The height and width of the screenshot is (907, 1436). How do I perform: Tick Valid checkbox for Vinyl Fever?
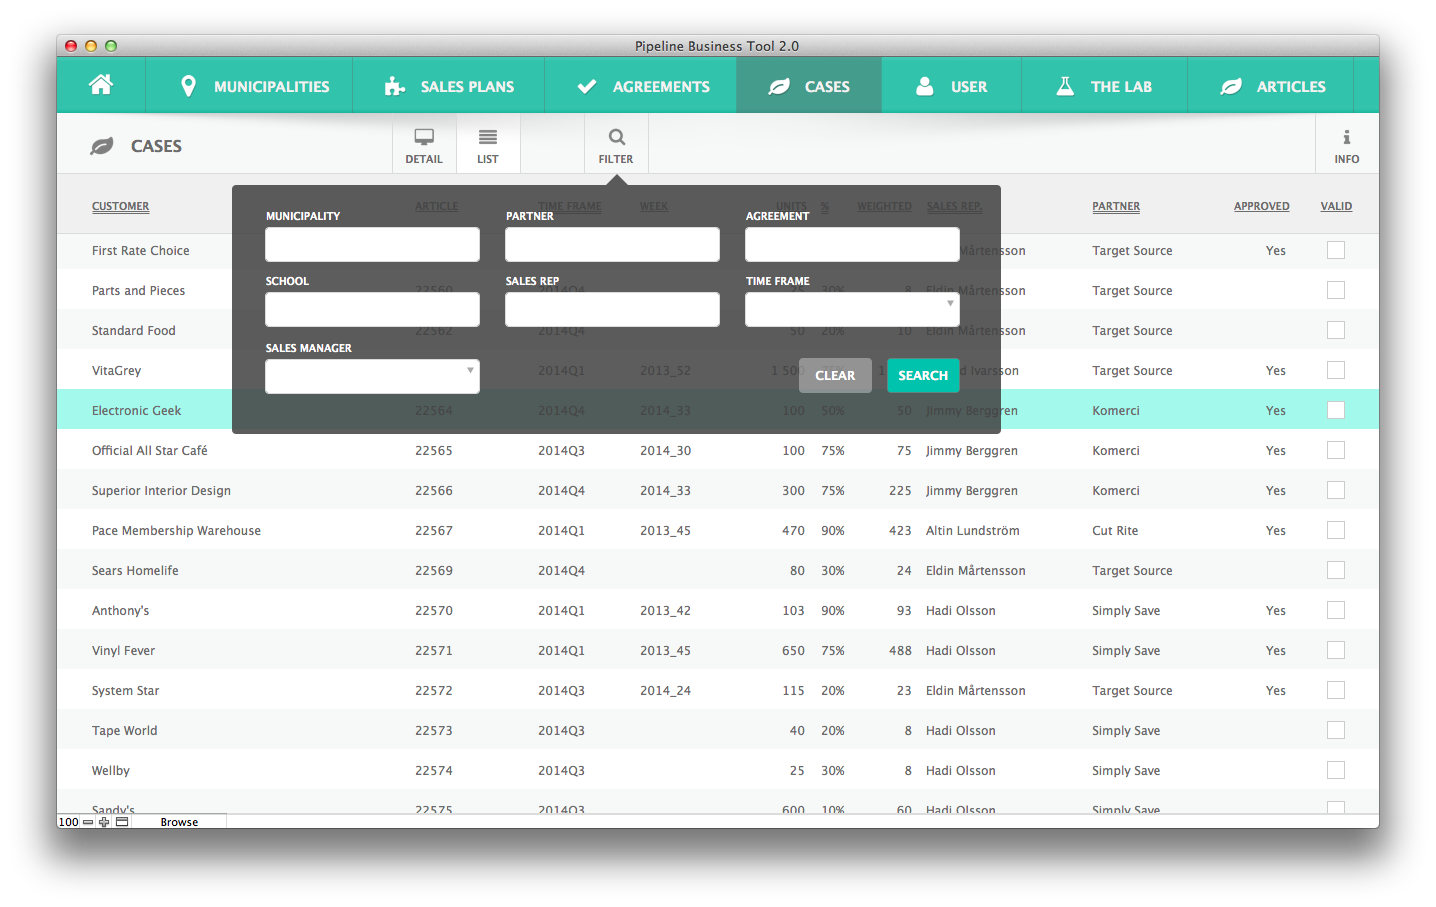pos(1335,650)
